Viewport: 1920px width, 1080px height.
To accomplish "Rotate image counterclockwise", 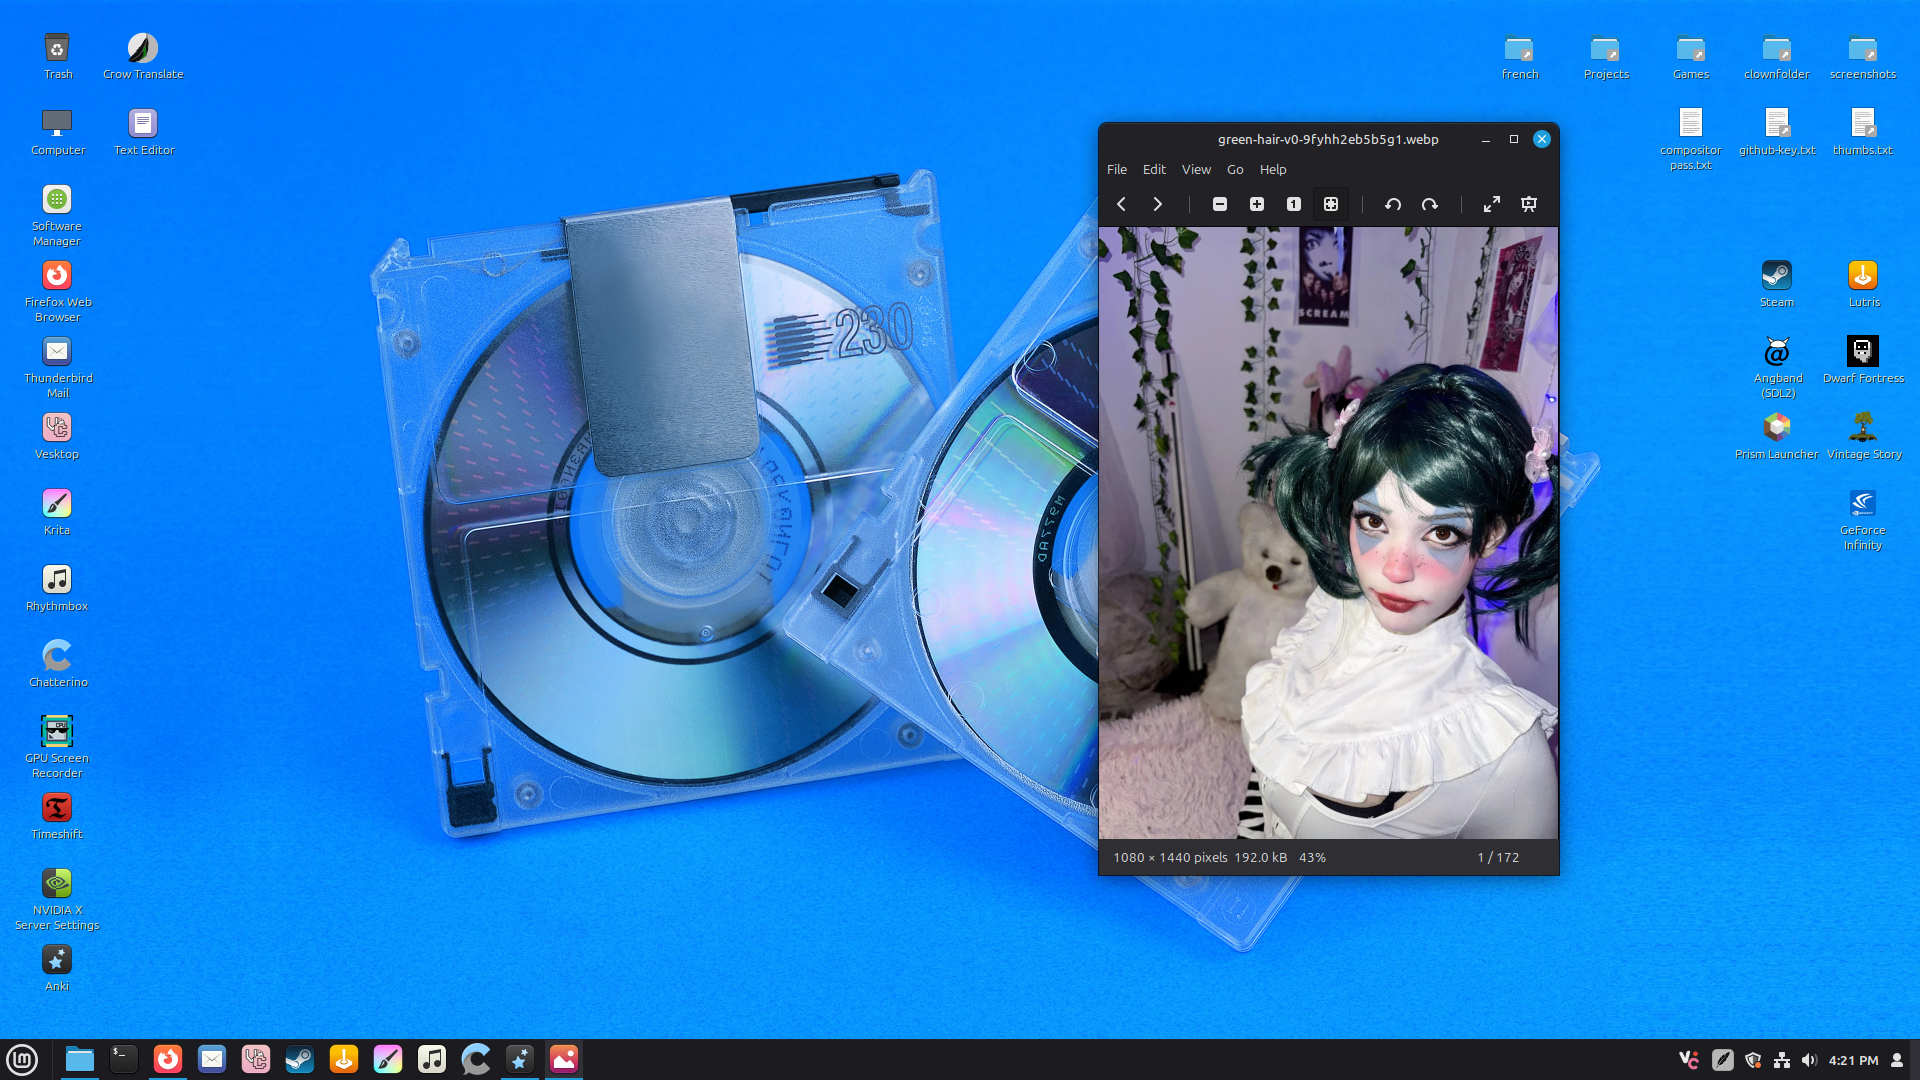I will (x=1393, y=204).
